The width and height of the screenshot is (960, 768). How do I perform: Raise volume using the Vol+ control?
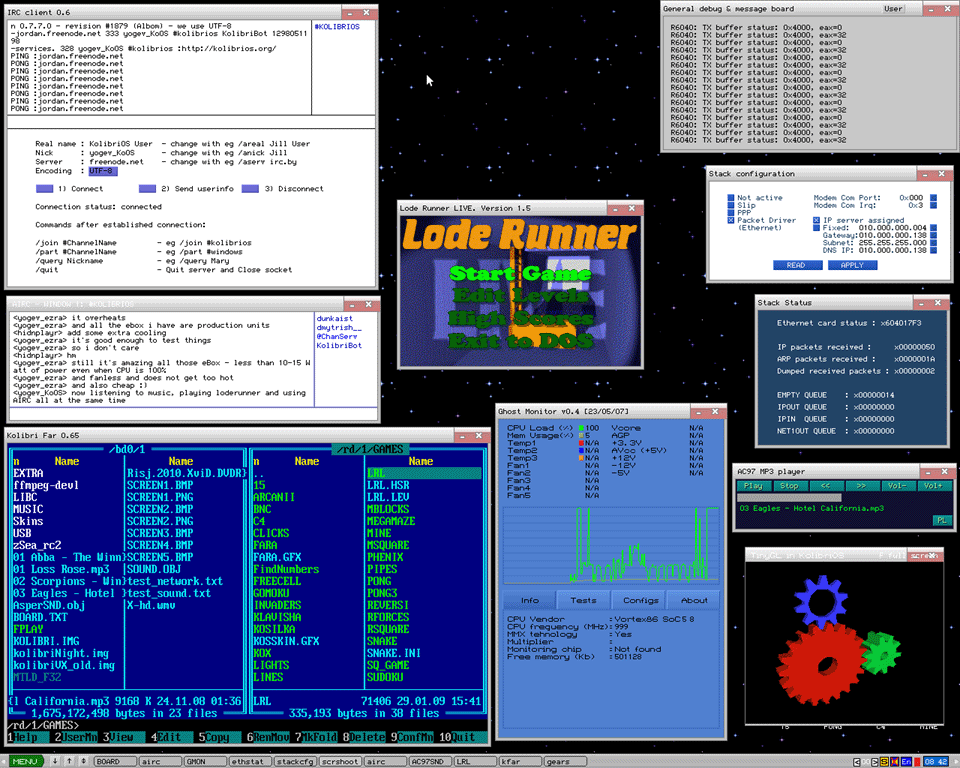point(934,485)
